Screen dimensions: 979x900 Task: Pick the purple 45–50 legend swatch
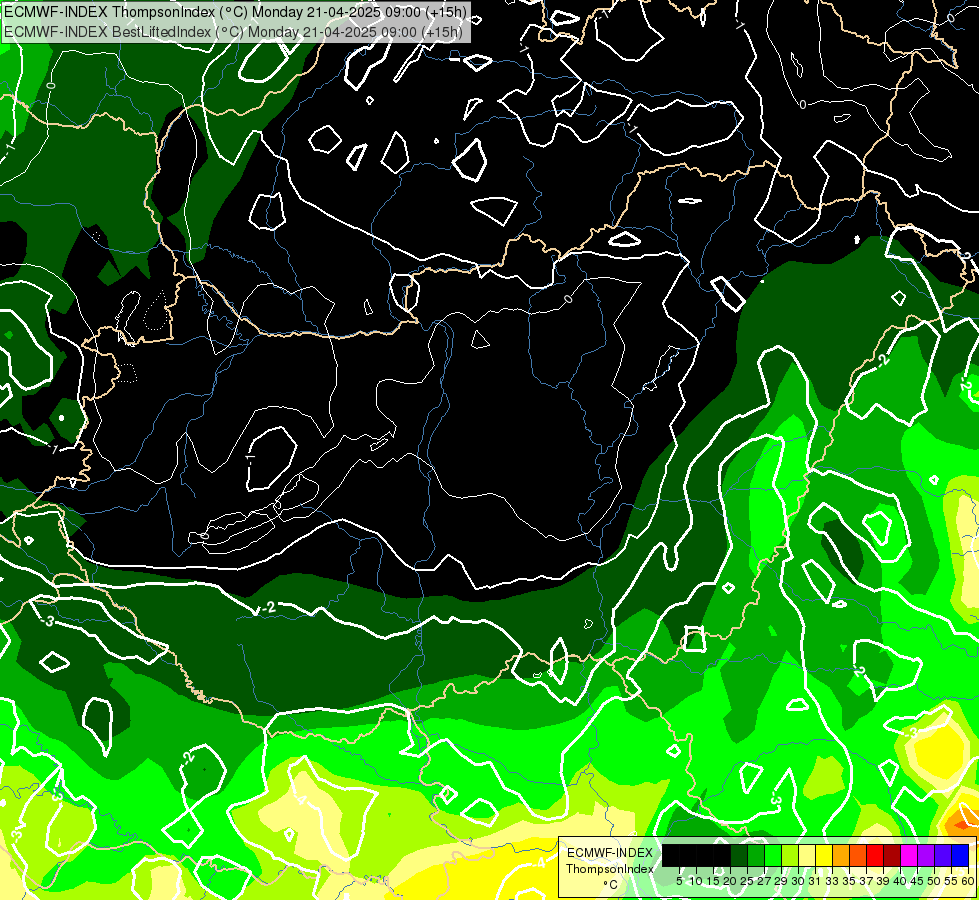pos(927,856)
